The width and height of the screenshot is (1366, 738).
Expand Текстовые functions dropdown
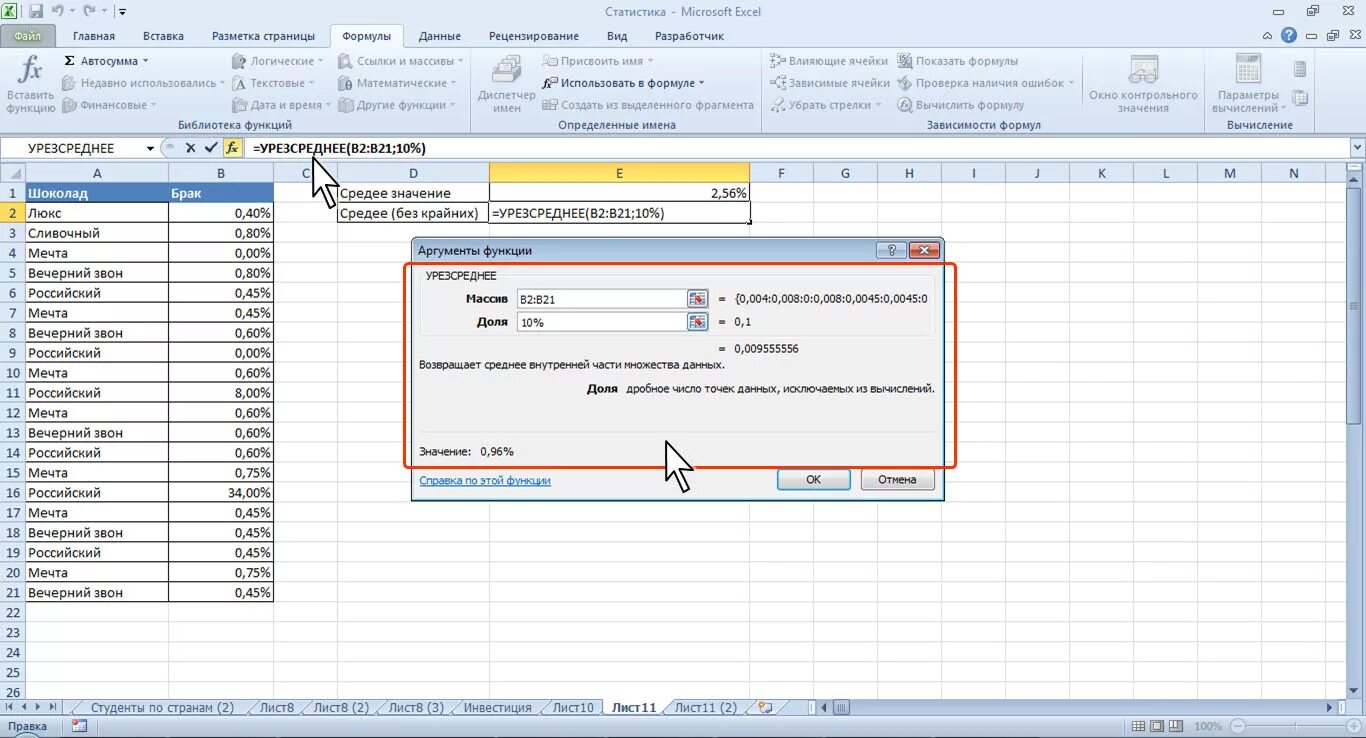(274, 83)
